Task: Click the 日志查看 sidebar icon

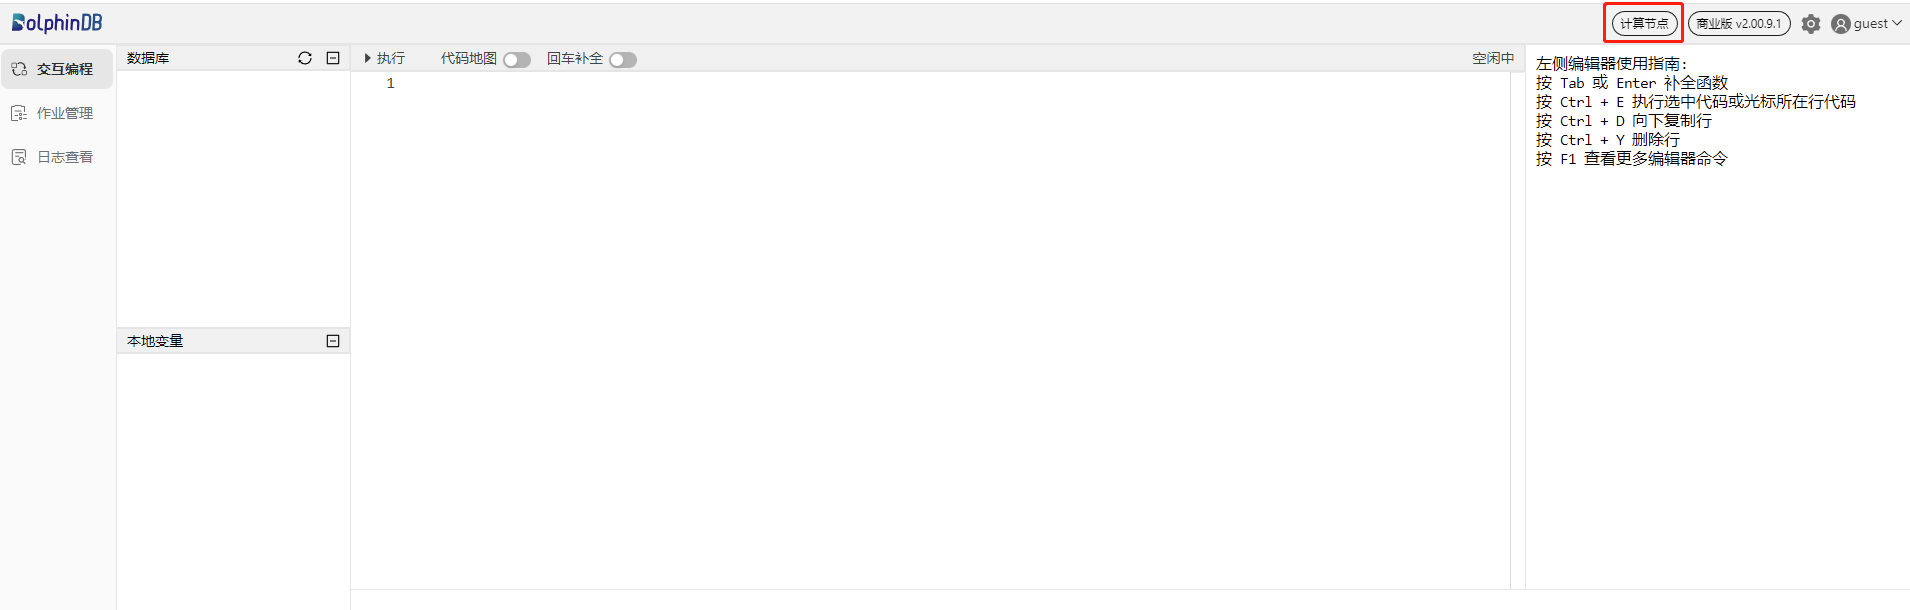Action: [19, 157]
